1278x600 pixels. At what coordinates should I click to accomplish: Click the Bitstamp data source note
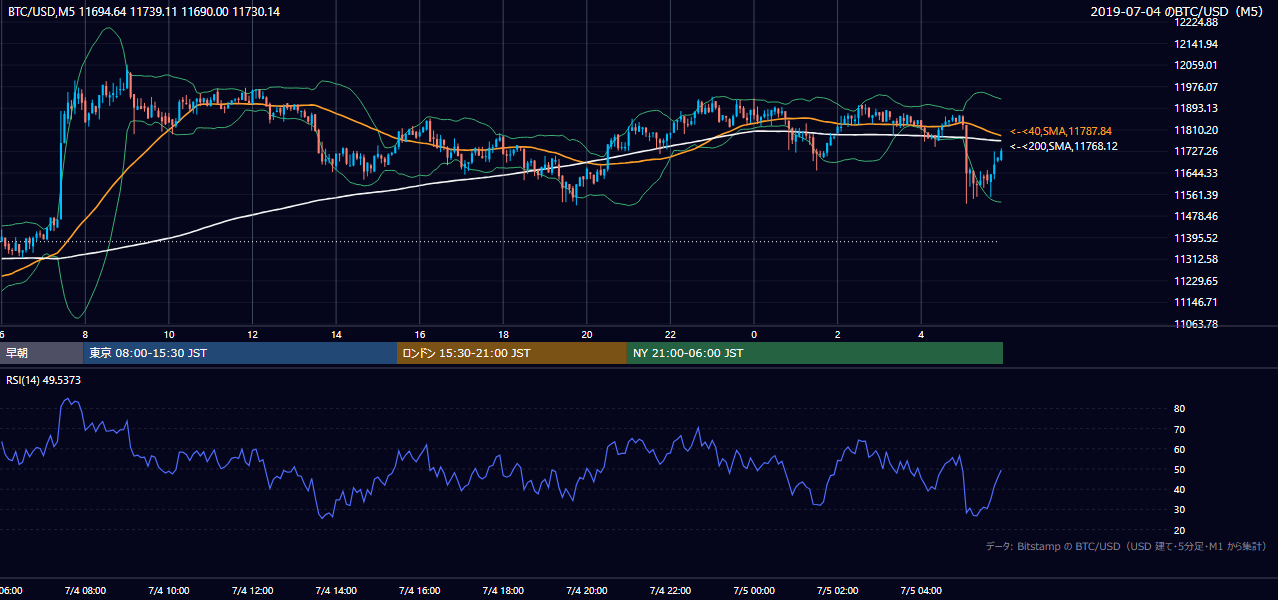[x=1126, y=546]
